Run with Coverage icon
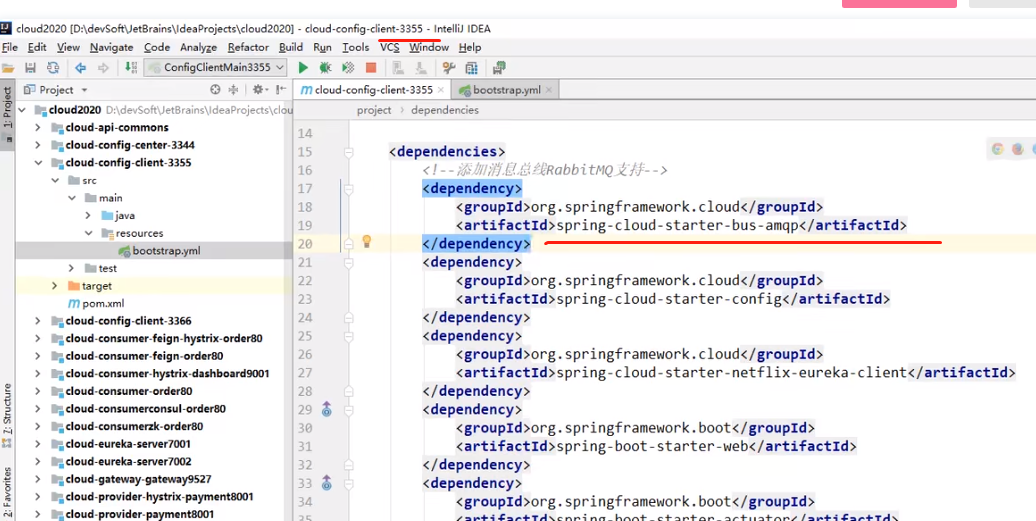The height and width of the screenshot is (521, 1036). [x=348, y=67]
